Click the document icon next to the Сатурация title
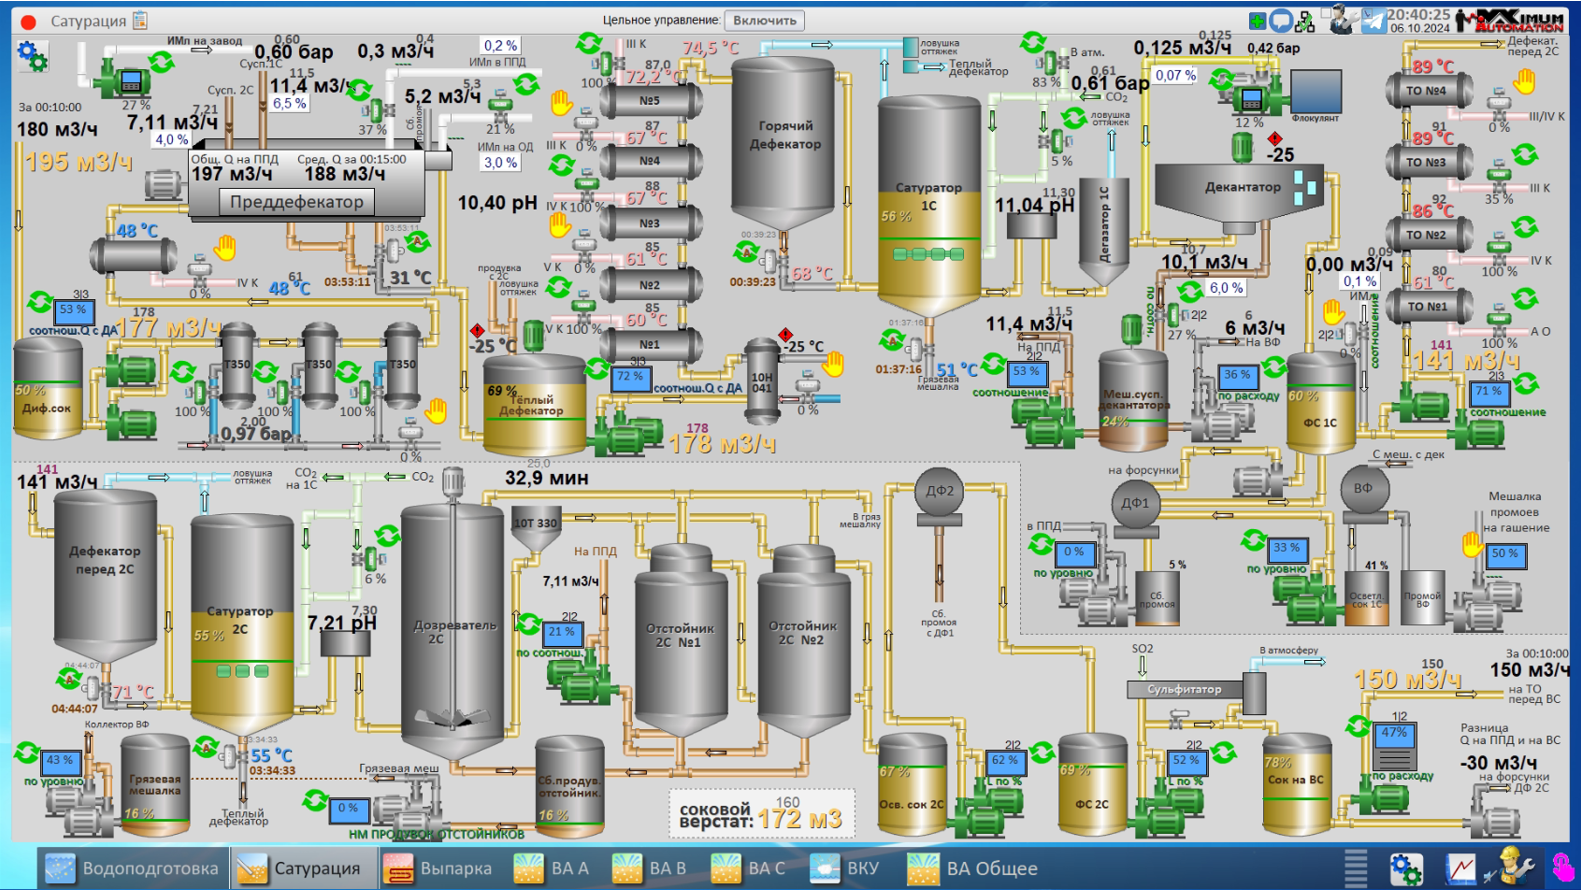Viewport: 1581px width, 890px height. click(x=140, y=20)
